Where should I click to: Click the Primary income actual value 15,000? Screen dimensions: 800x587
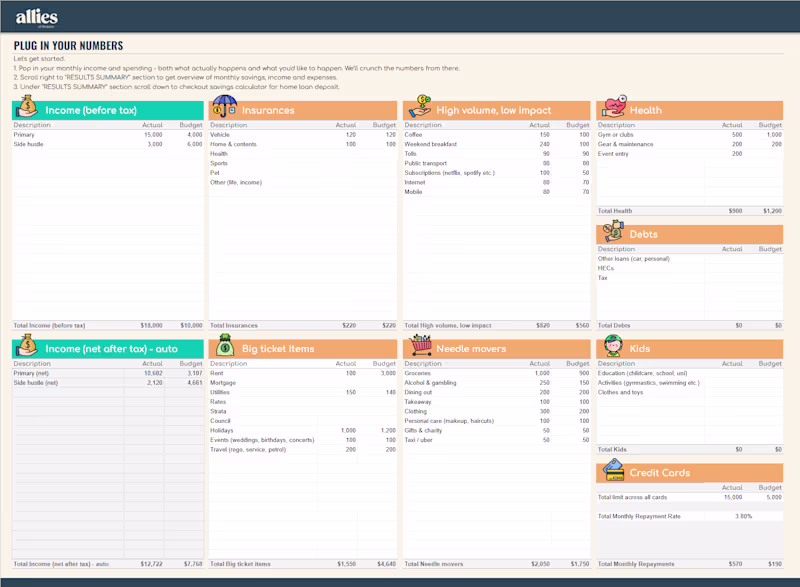153,135
